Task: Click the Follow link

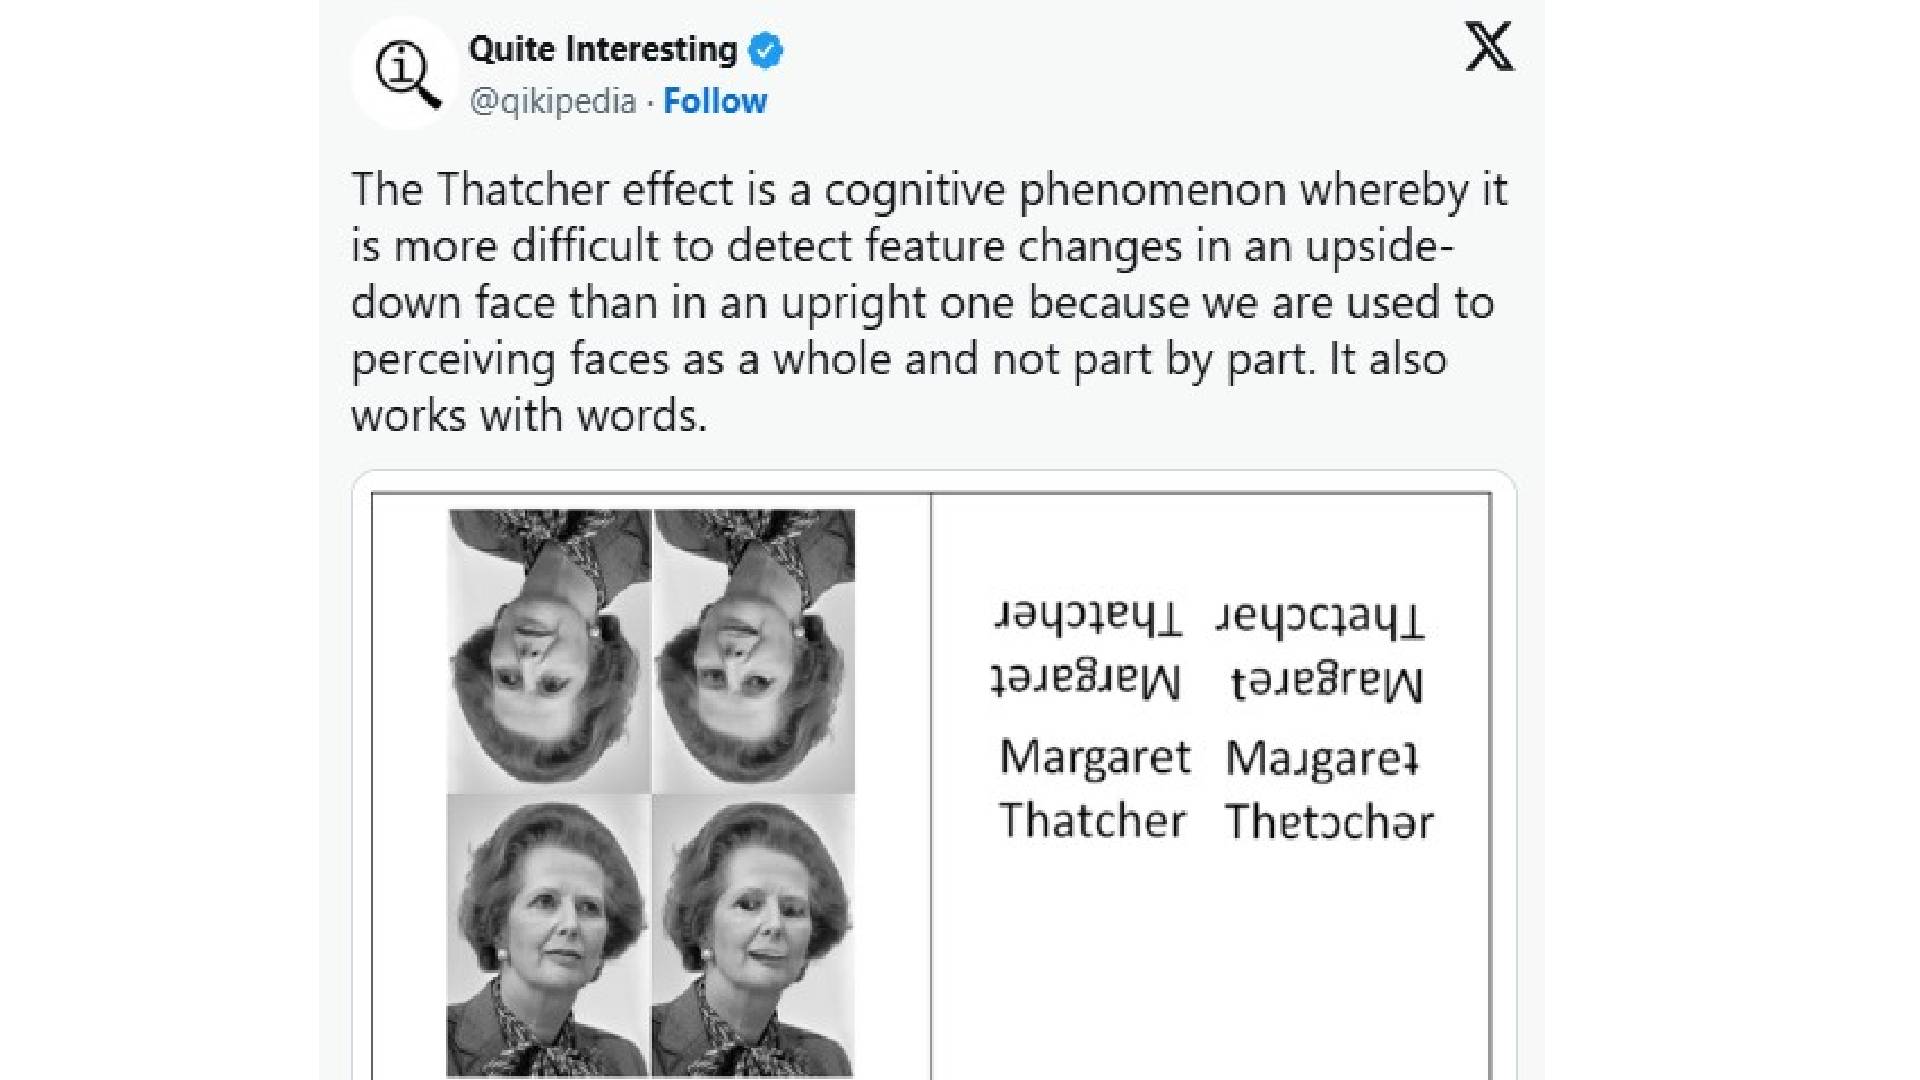Action: pos(714,101)
